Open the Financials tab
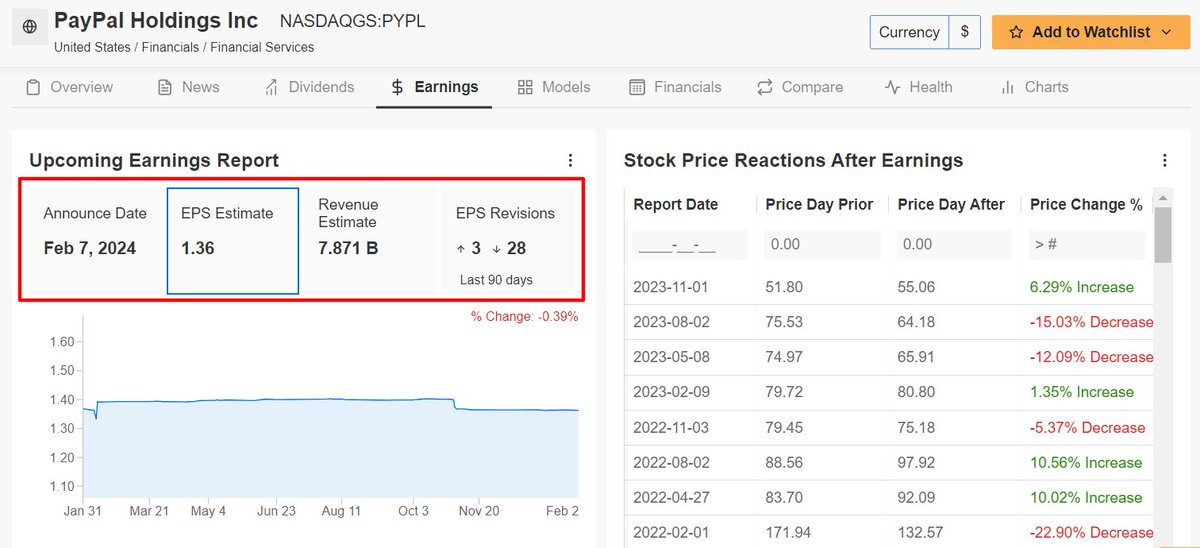The height and width of the screenshot is (548, 1200). (x=675, y=87)
